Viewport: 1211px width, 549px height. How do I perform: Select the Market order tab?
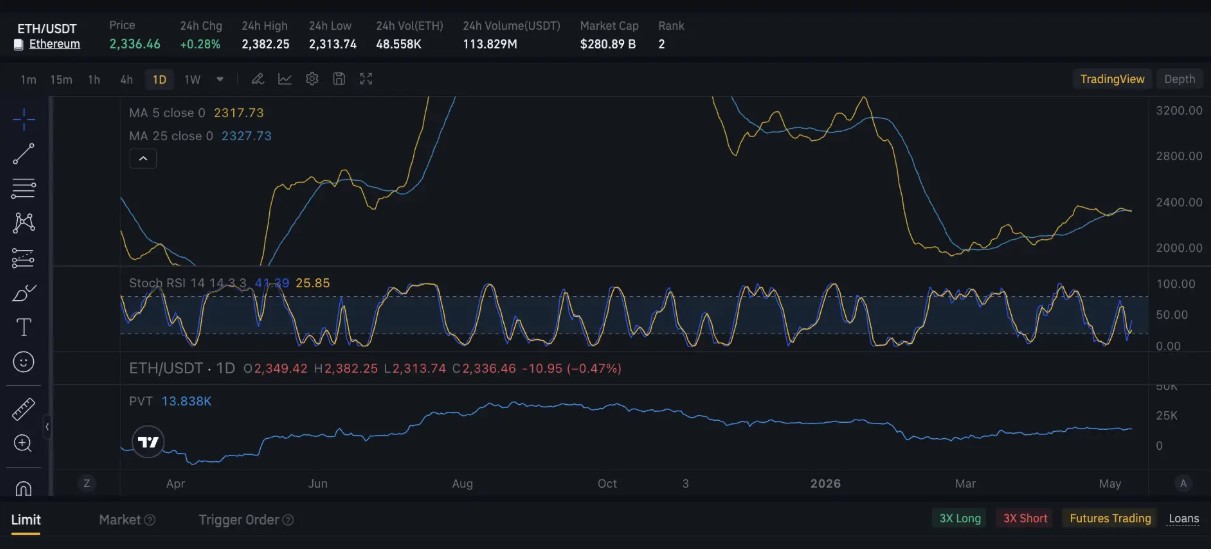pos(127,519)
